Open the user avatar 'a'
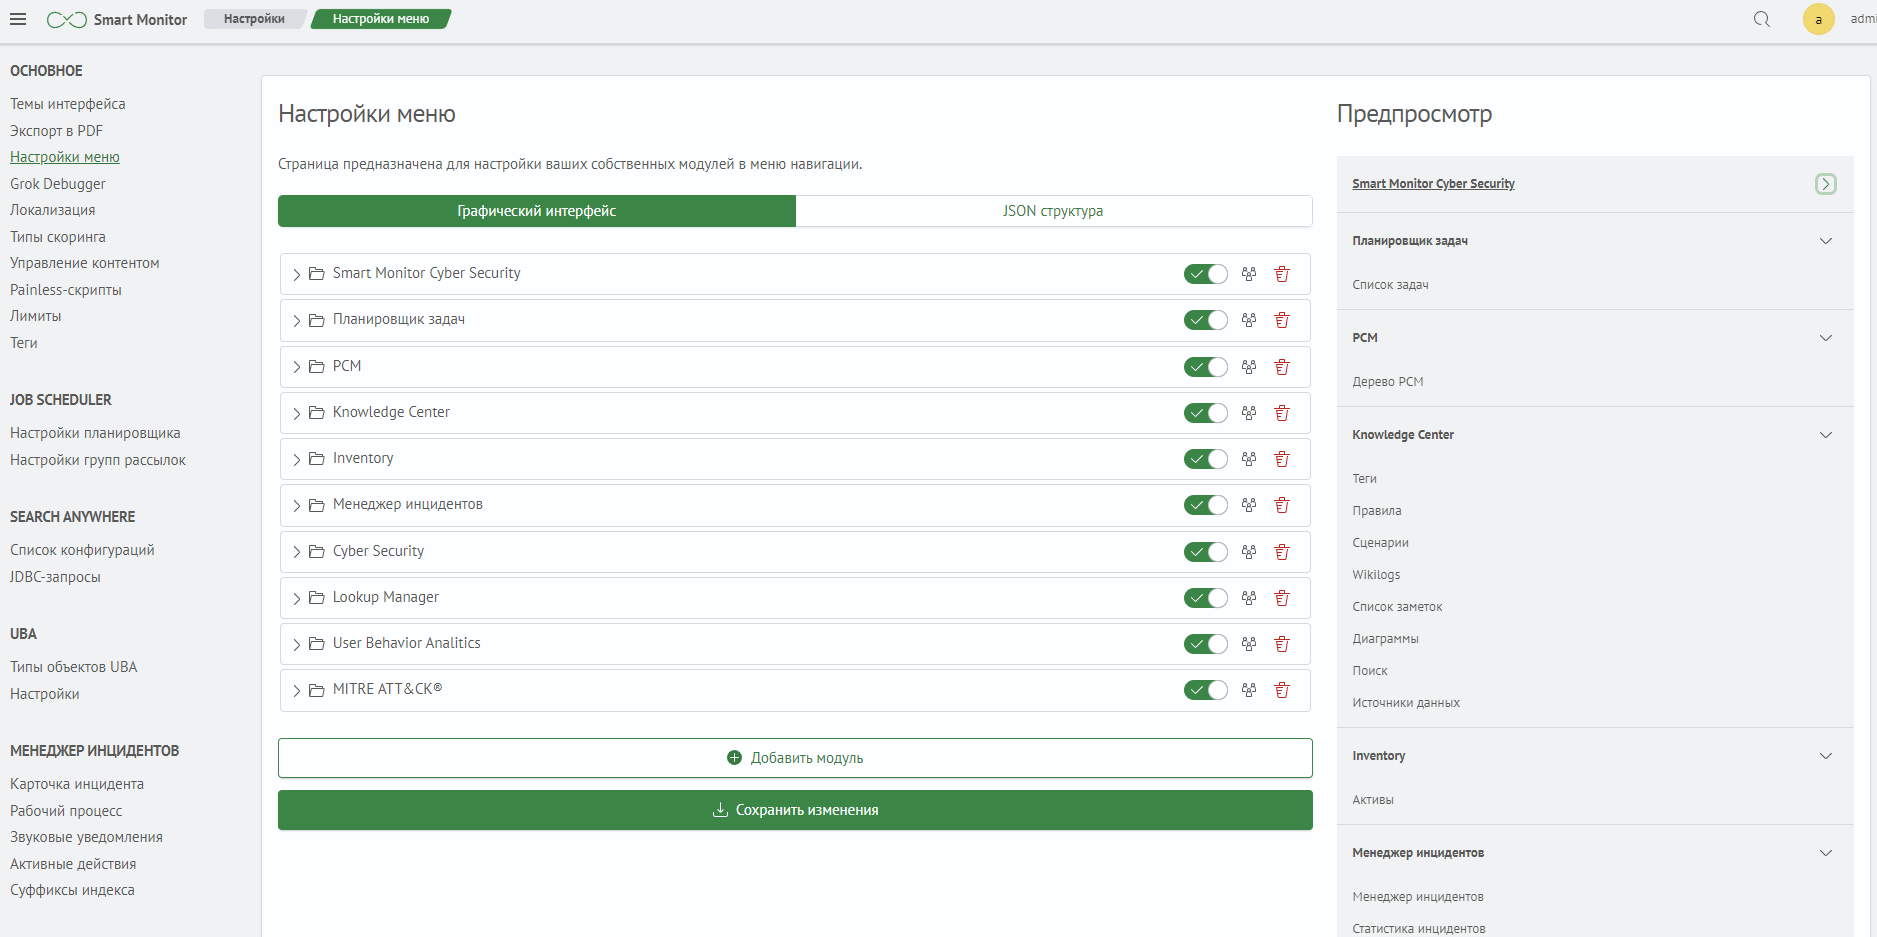 point(1818,19)
